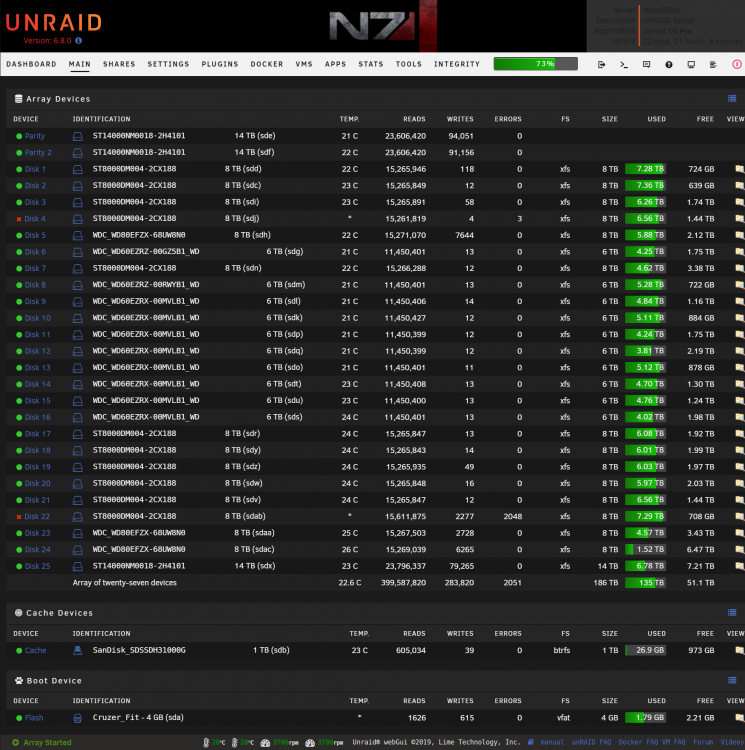Click the drive icon for Disk 22
Screen dimensions: 745x750
(x=77, y=517)
